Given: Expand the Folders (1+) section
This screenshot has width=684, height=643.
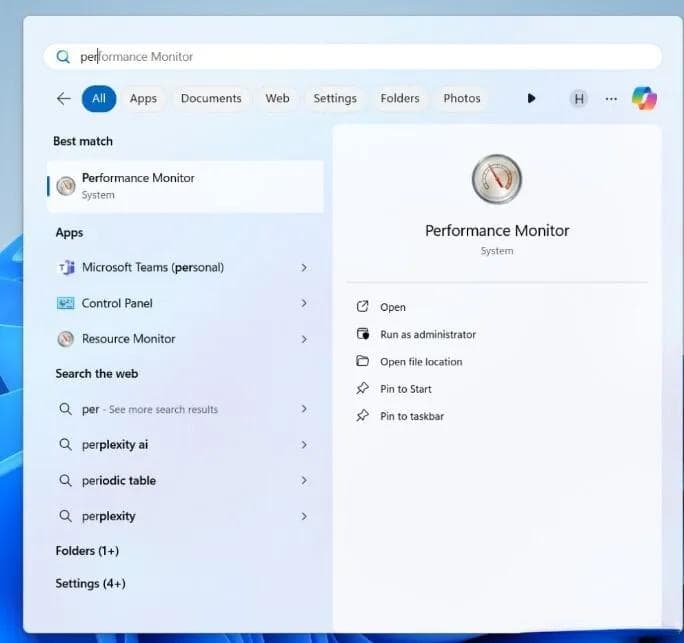Looking at the screenshot, I should [87, 551].
